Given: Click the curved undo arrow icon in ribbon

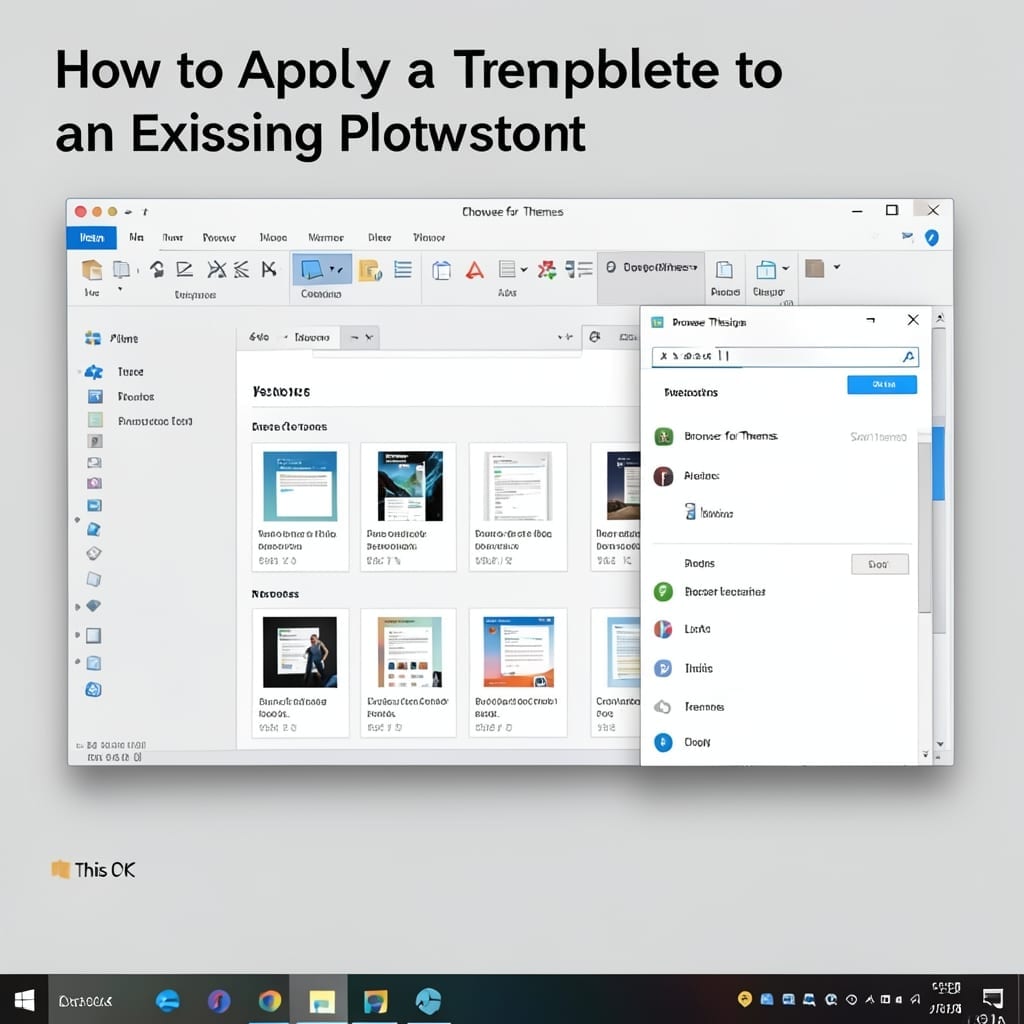Looking at the screenshot, I should pyautogui.click(x=157, y=269).
